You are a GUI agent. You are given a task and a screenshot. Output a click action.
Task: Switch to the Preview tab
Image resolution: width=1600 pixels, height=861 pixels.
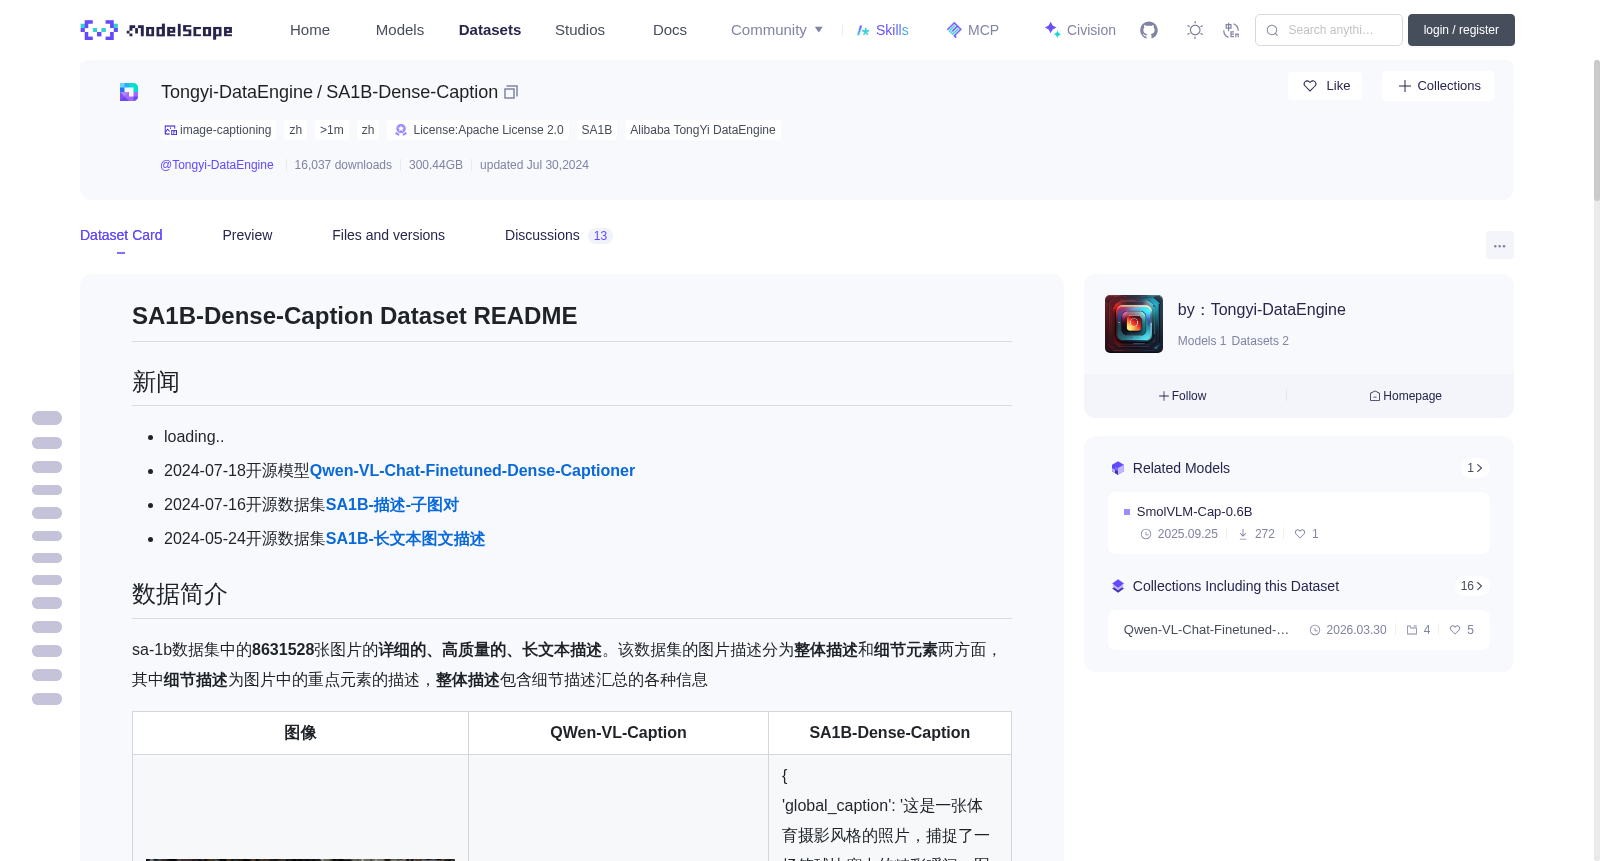(x=247, y=235)
